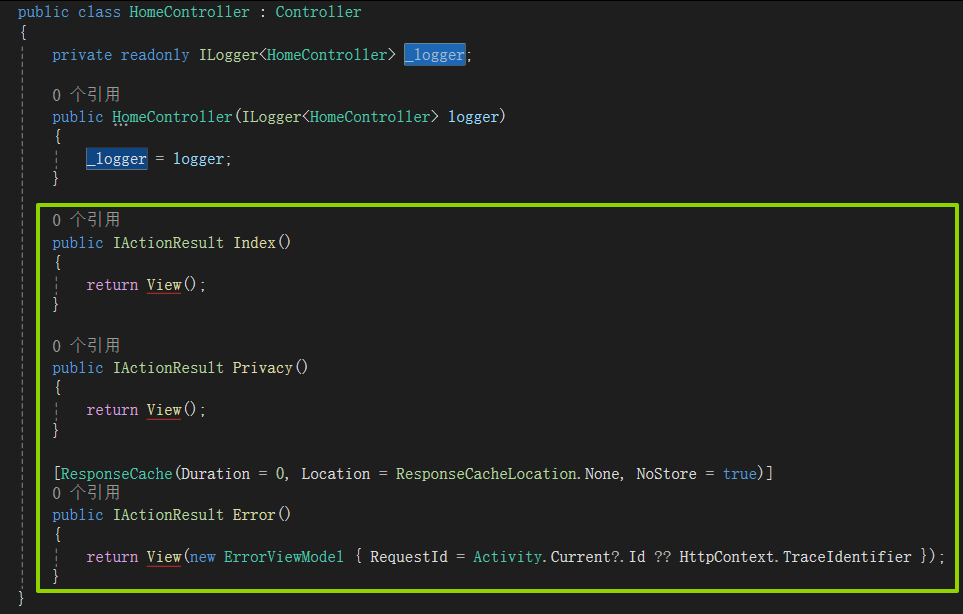Viewport: 963px width, 614px height.
Task: Click the Activity class name
Action: (x=507, y=557)
